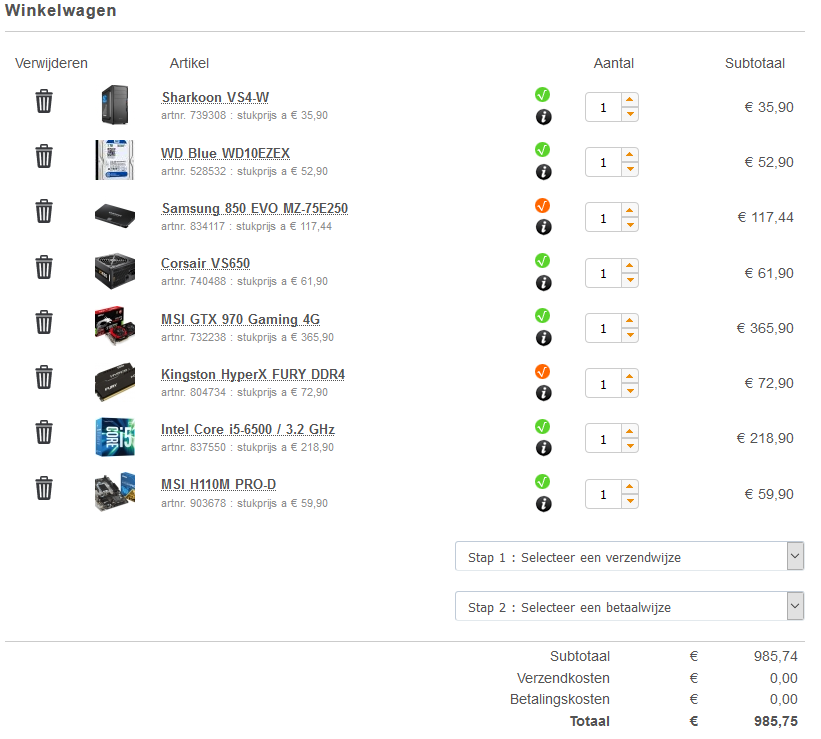The image size is (821, 739).
Task: Click green availability icon for Intel Core i5-6500
Action: coord(543,426)
